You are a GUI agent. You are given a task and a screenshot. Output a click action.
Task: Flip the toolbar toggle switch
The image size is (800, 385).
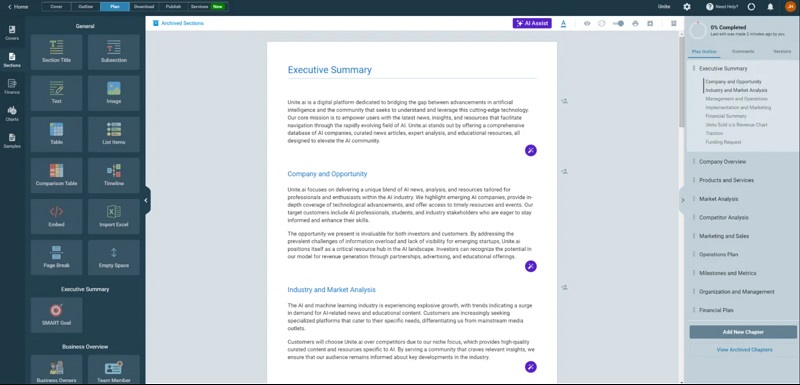(x=618, y=23)
